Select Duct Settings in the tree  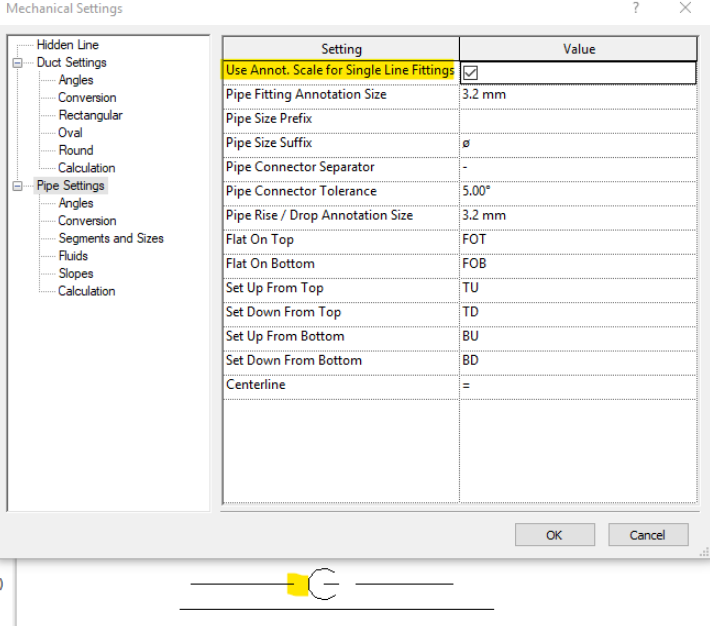[72, 63]
